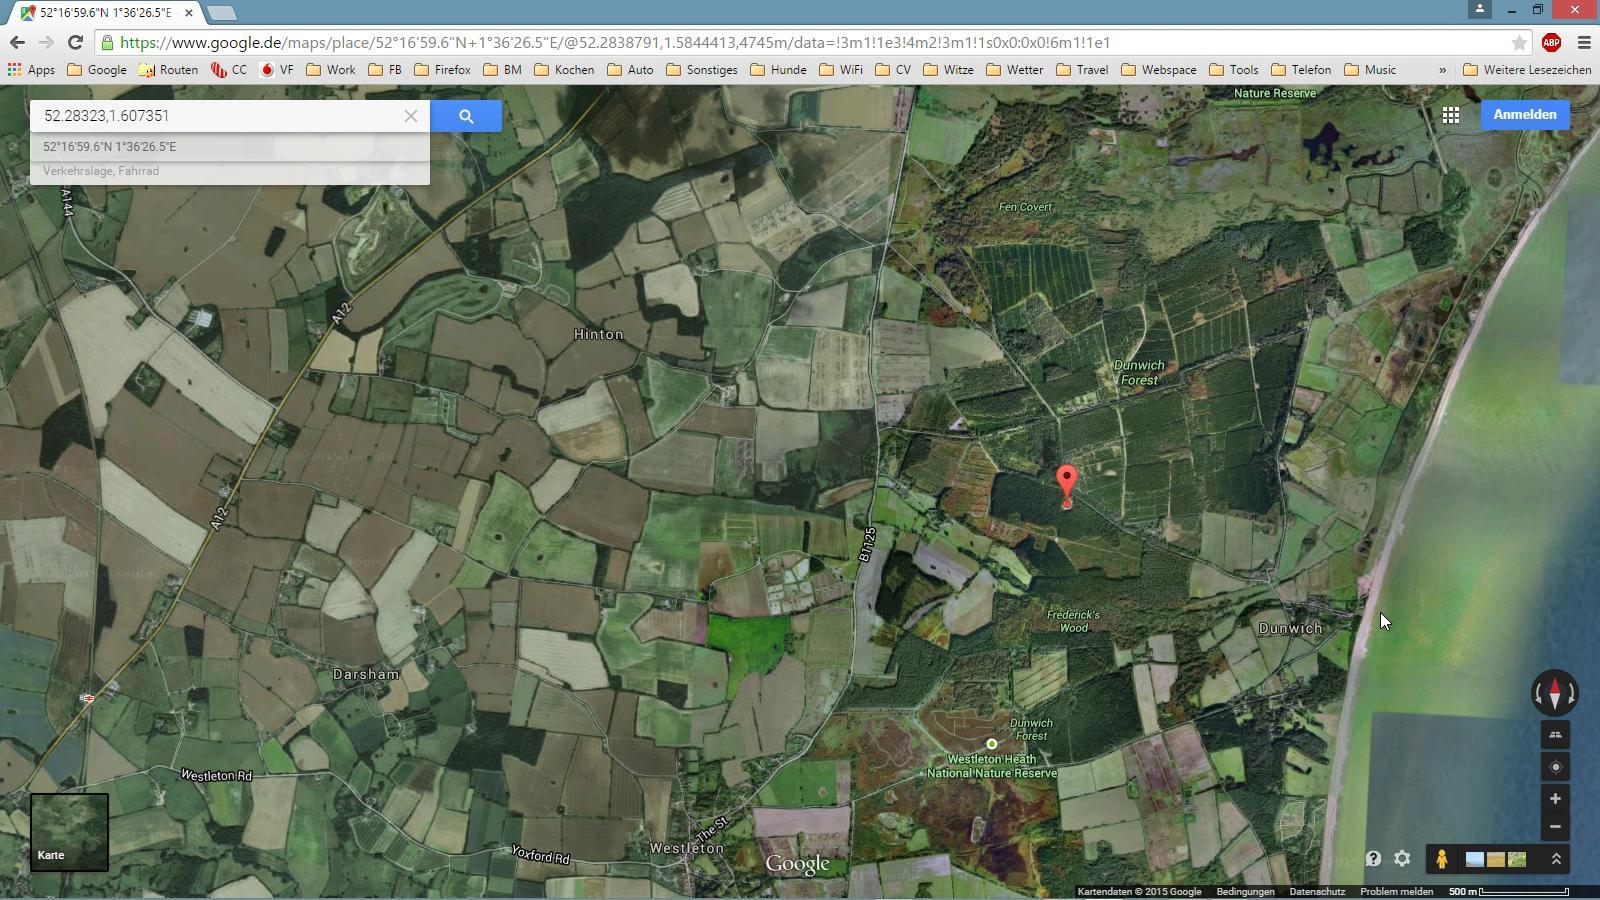Click the Dunwich place label
The image size is (1600, 900).
click(x=1290, y=629)
